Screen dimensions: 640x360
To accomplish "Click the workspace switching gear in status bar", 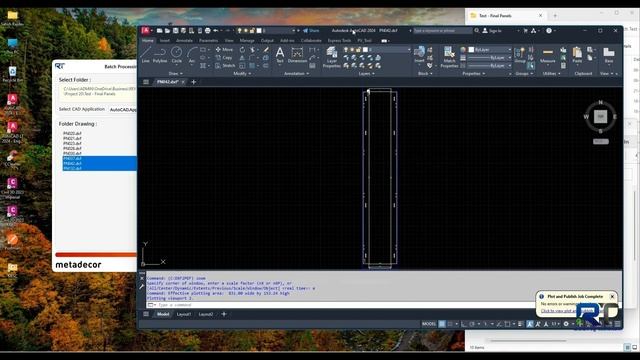I will pos(566,324).
